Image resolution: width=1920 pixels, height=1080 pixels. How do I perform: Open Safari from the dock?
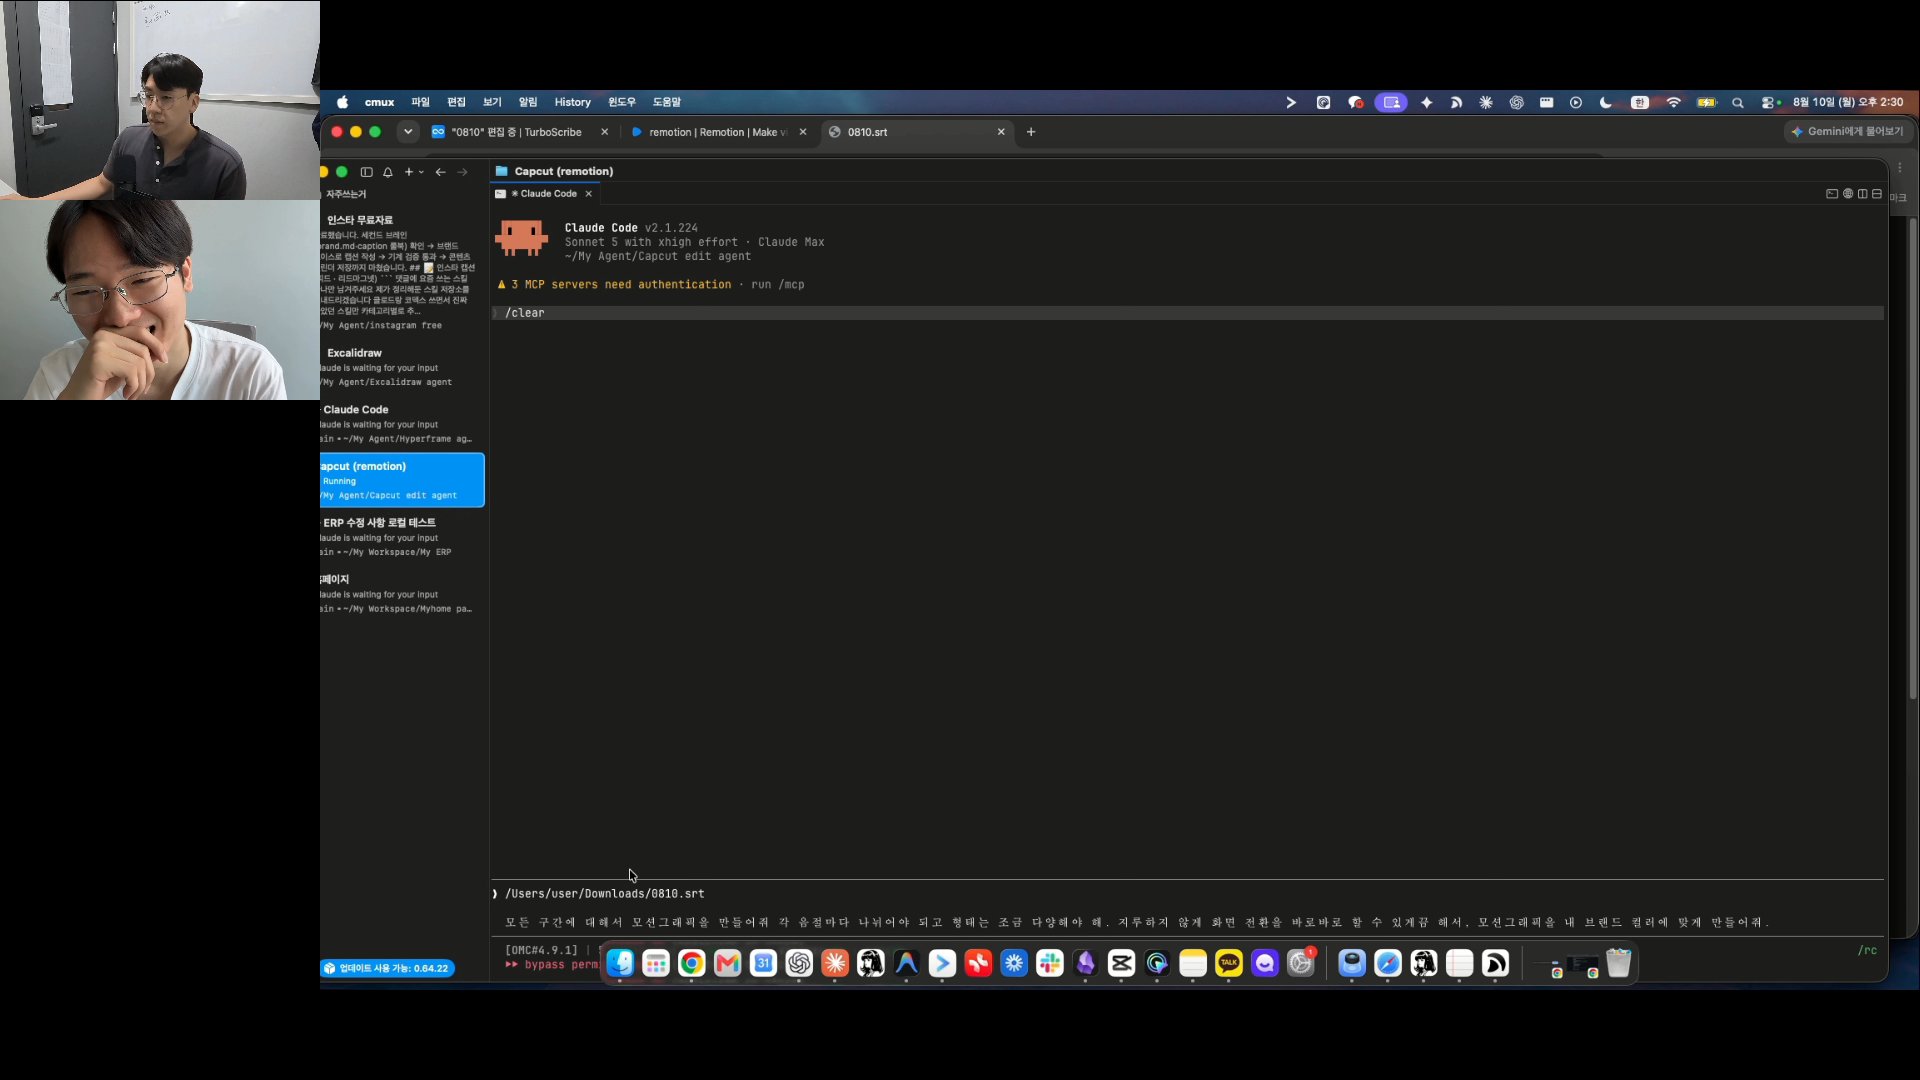coord(1388,963)
